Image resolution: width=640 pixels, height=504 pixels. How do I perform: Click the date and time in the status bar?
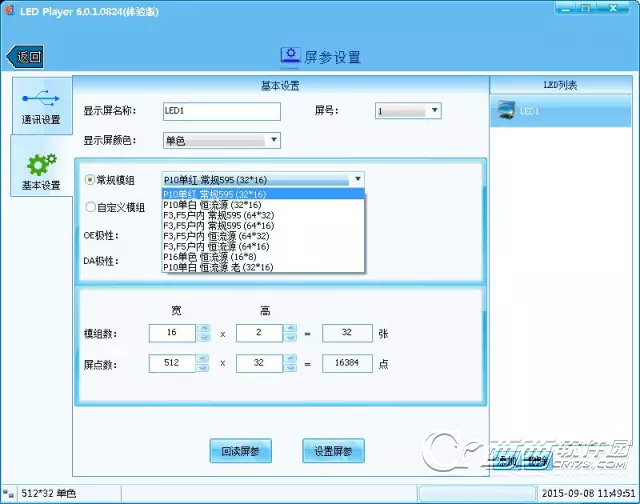(x=588, y=493)
